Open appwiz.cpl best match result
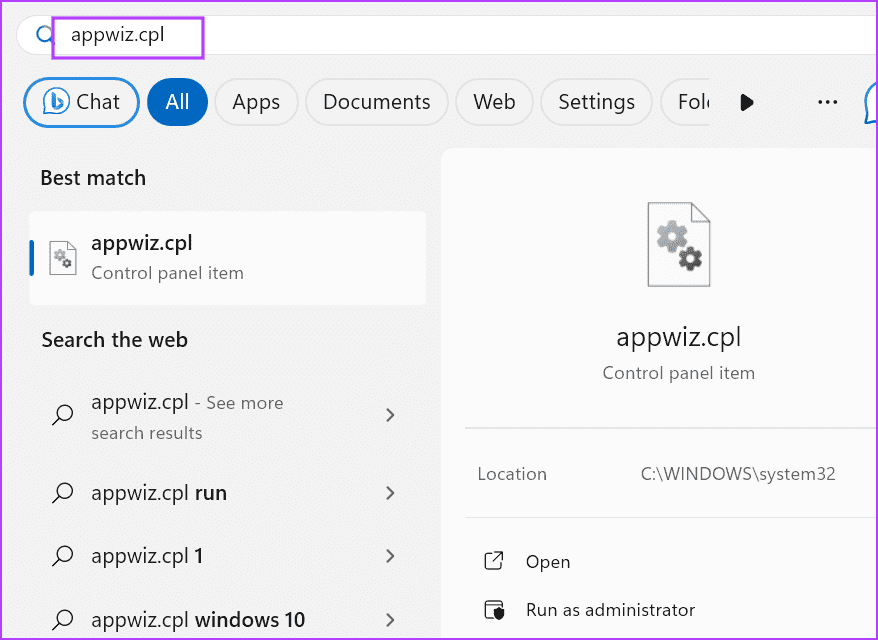This screenshot has height=640, width=878. pos(228,258)
